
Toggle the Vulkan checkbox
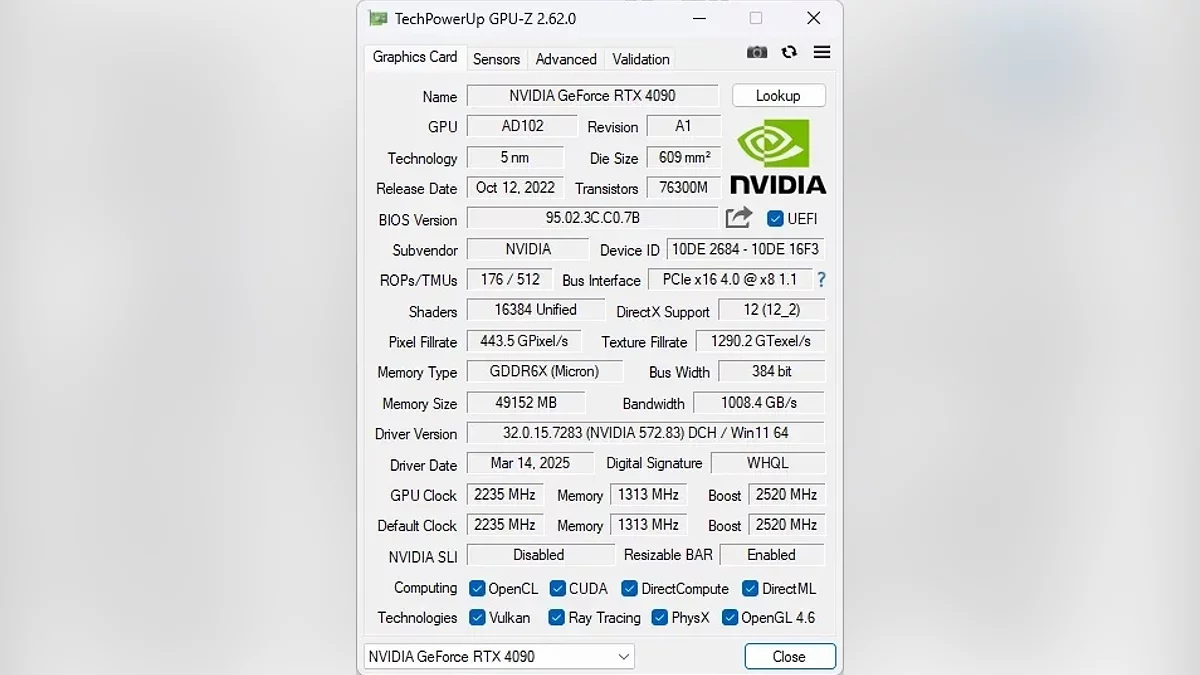[477, 617]
